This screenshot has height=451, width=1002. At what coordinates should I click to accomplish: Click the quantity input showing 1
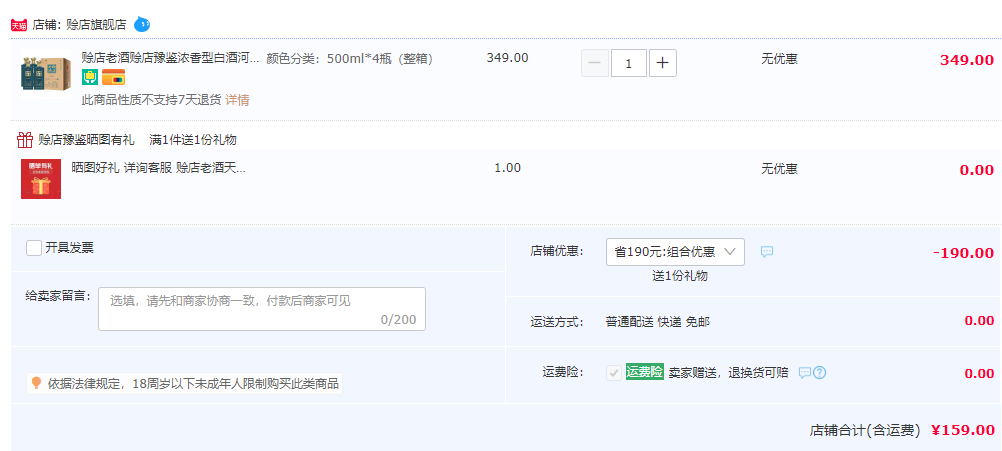click(629, 63)
